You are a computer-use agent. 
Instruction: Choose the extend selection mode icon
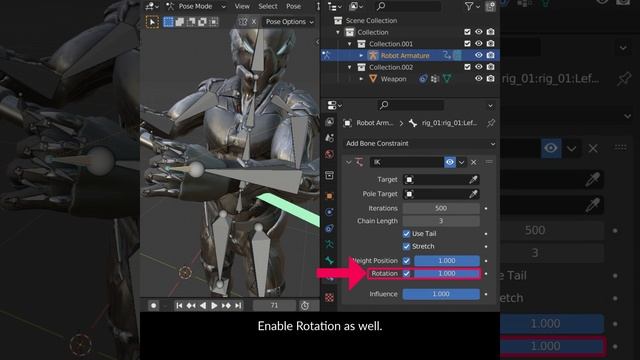tap(180, 22)
